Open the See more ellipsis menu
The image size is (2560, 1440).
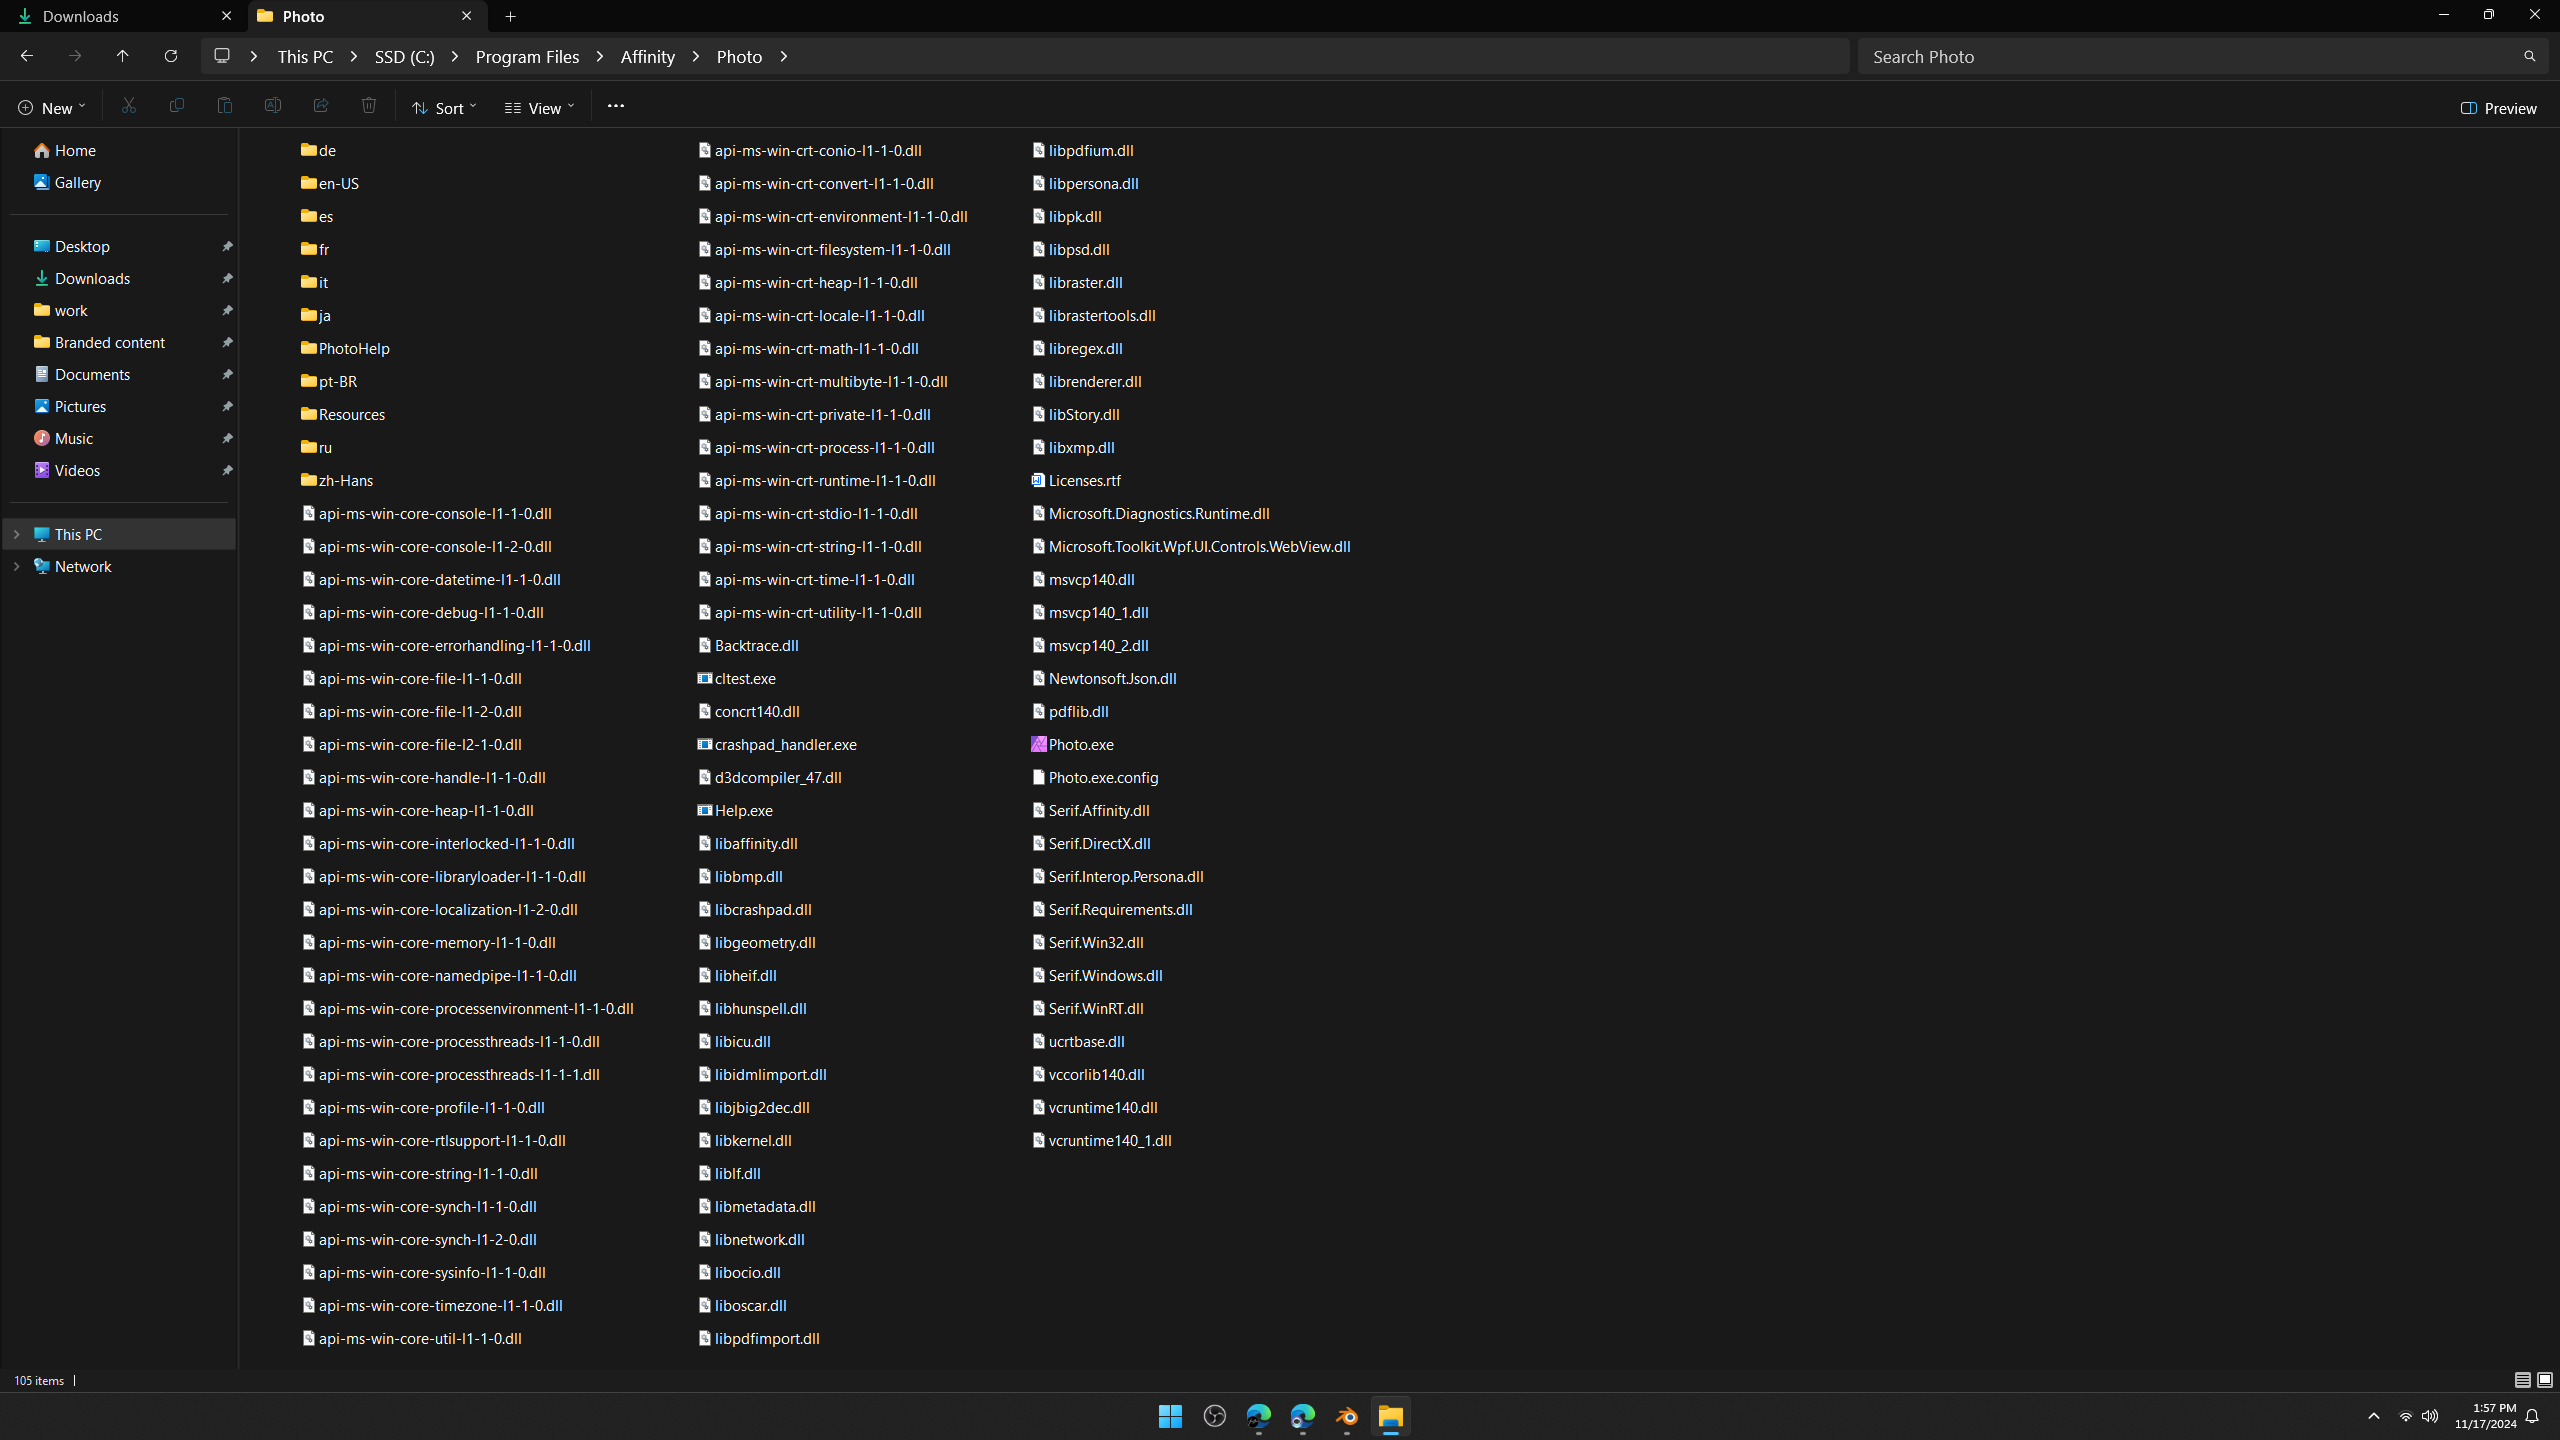(616, 106)
